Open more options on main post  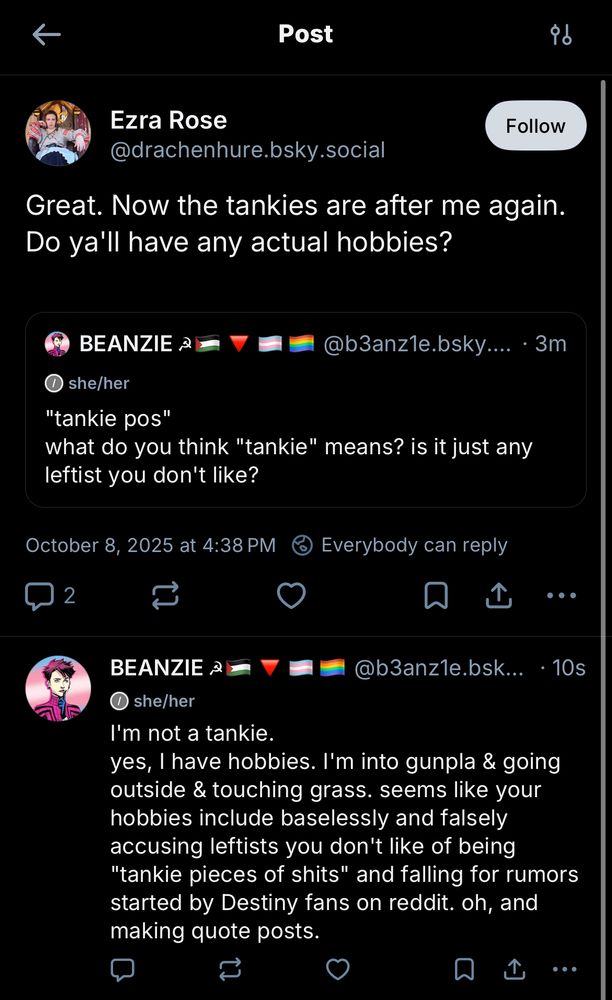coord(561,596)
